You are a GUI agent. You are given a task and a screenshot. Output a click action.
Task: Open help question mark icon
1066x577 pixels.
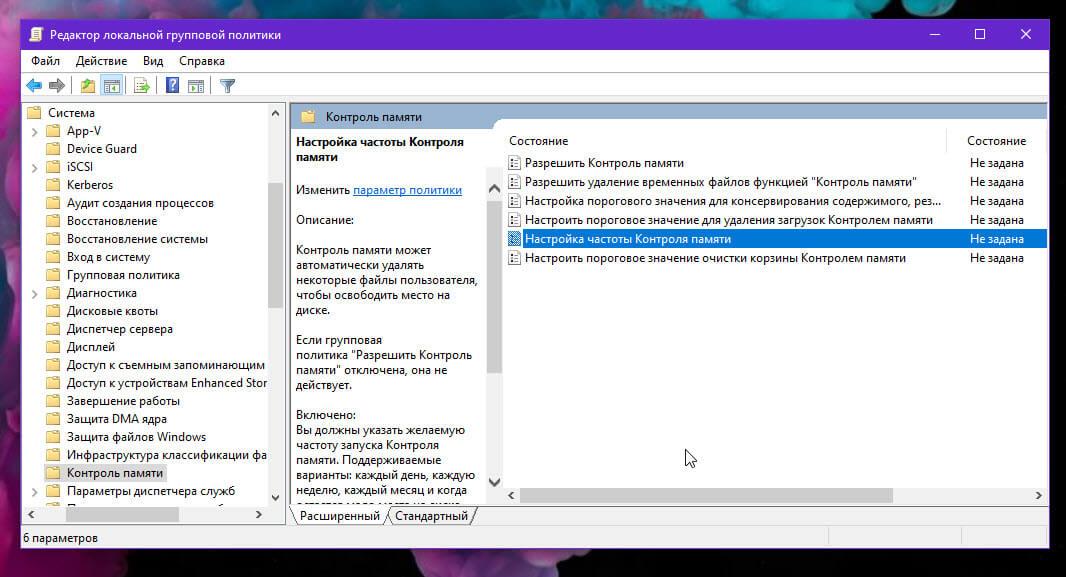(x=173, y=86)
